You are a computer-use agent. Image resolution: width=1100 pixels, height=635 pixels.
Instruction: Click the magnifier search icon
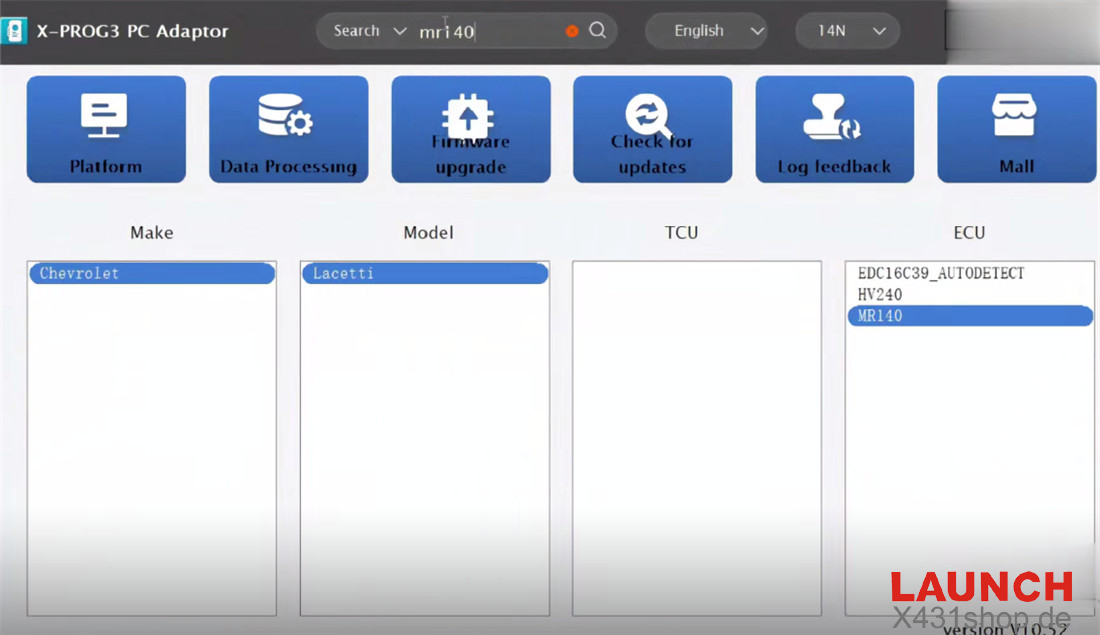(597, 30)
